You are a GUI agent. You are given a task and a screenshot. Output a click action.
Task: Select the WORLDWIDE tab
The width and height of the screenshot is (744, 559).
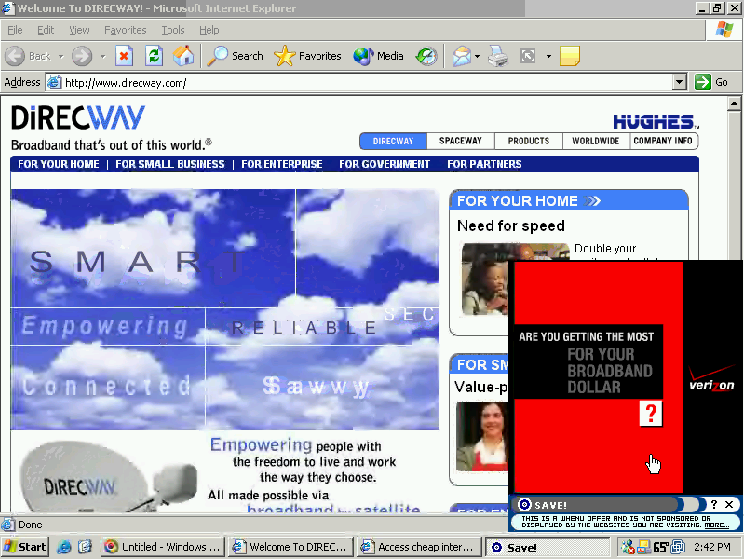pos(595,141)
